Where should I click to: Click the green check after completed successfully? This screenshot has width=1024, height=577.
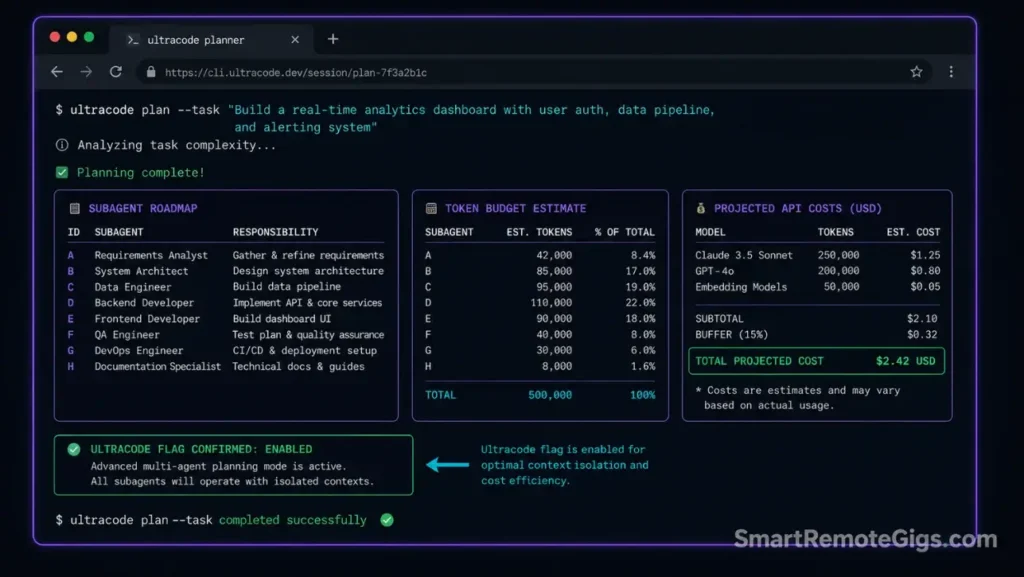point(387,520)
